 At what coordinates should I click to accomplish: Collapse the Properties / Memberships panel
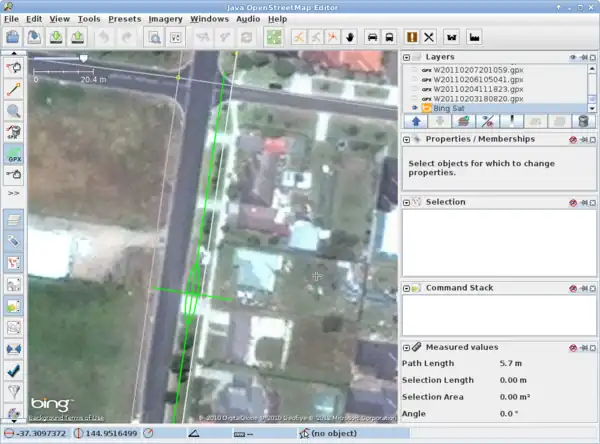(406, 139)
